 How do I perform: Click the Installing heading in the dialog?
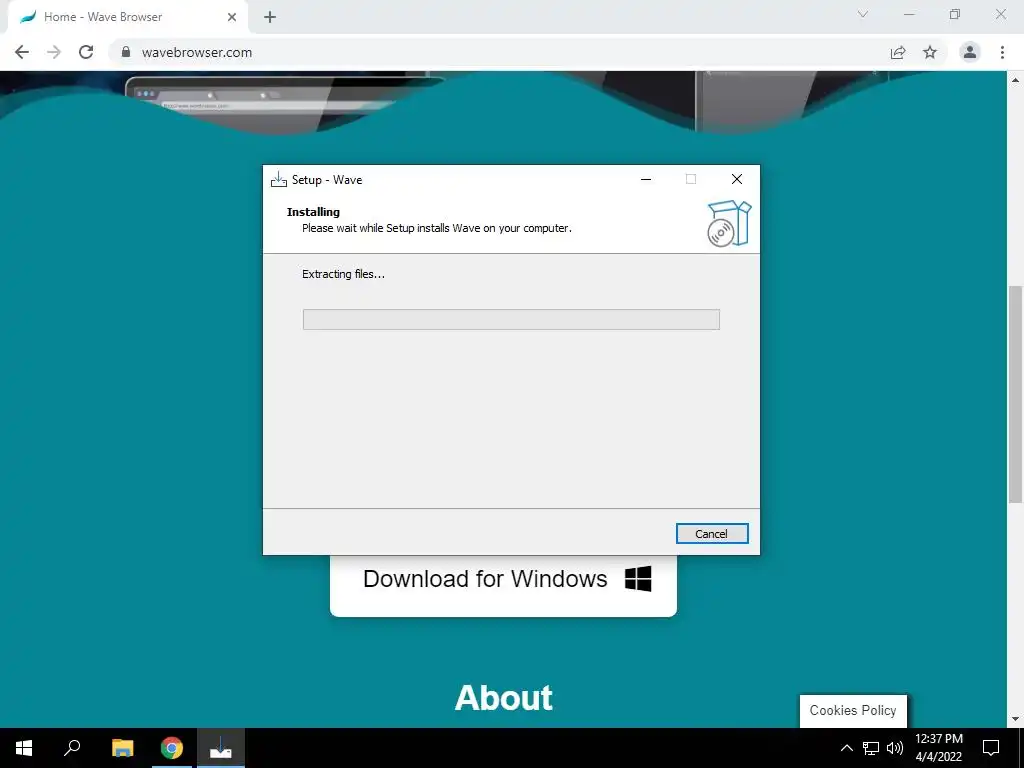pos(313,212)
